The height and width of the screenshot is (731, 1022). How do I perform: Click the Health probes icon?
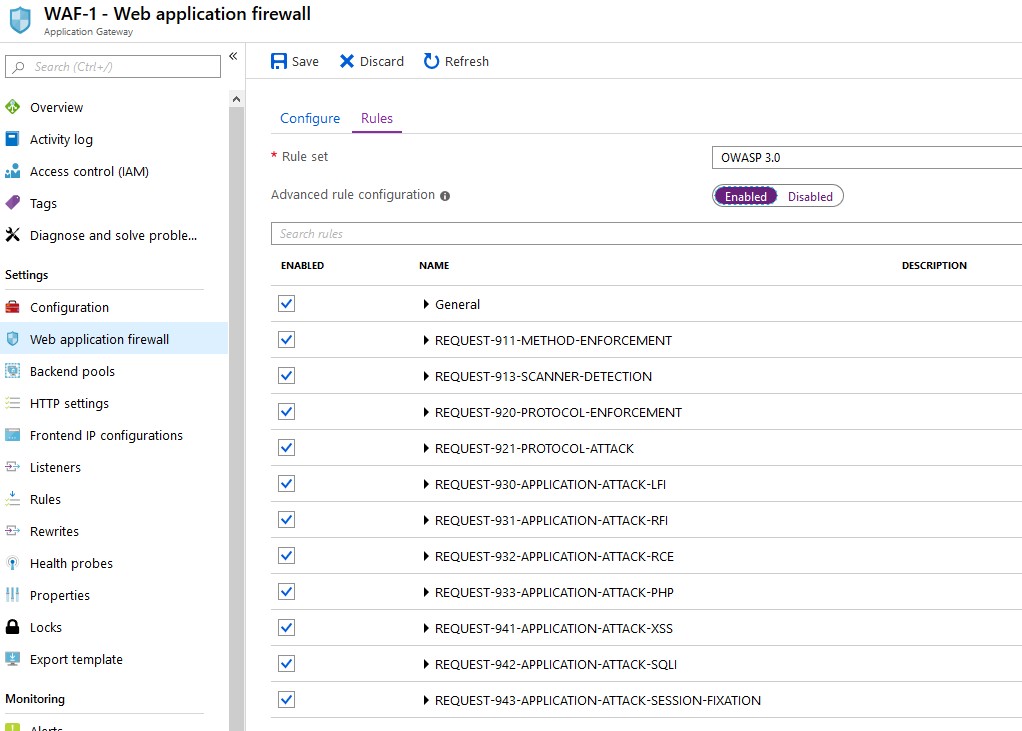[x=12, y=562]
